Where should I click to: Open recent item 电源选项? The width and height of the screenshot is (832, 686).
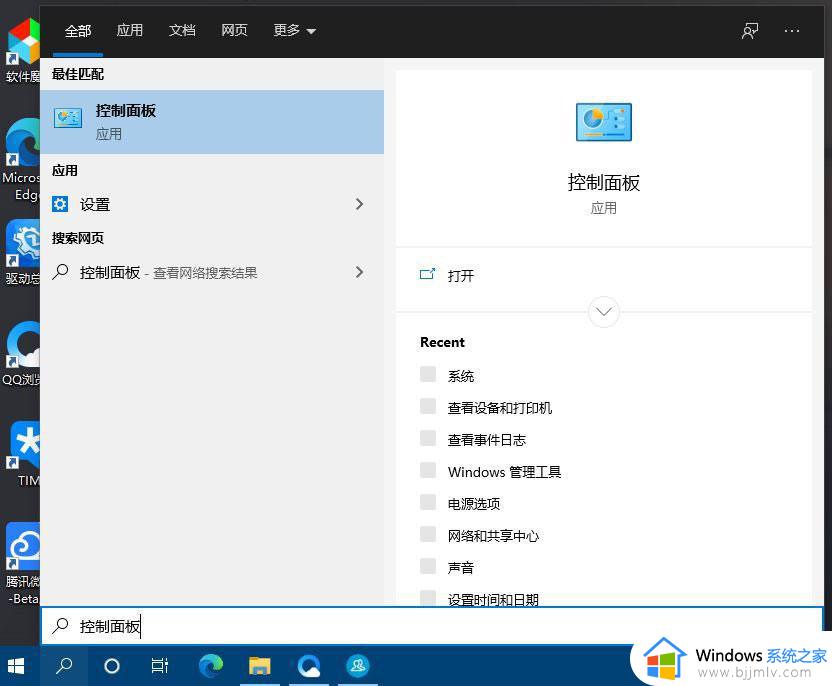coord(473,503)
